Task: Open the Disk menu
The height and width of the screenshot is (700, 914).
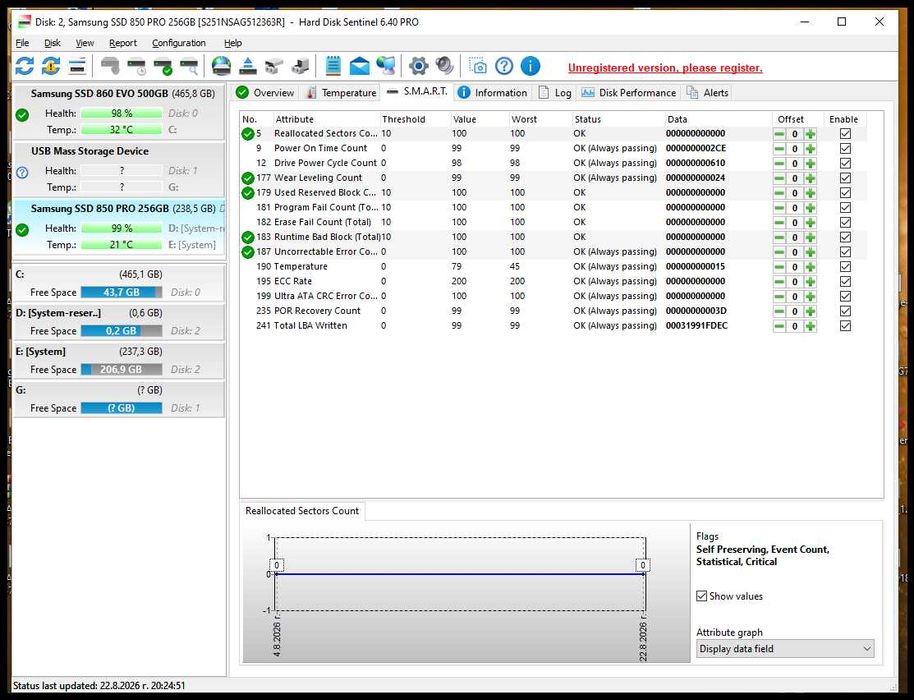Action: tap(52, 43)
